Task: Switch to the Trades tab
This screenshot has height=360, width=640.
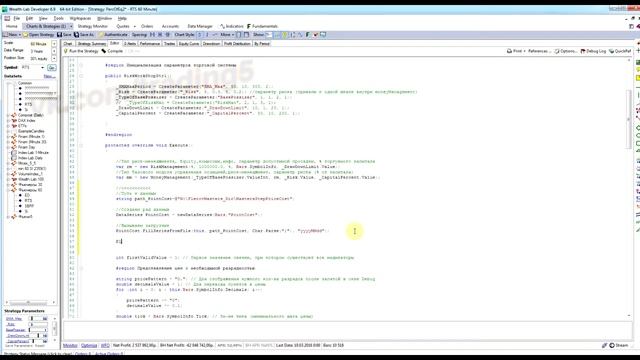Action: pyautogui.click(x=169, y=43)
